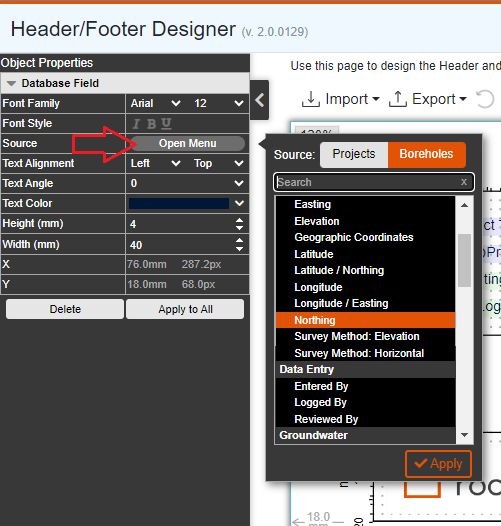Screen dimensions: 501x526
Task: Select Reviewed By field
Action: 365,419
